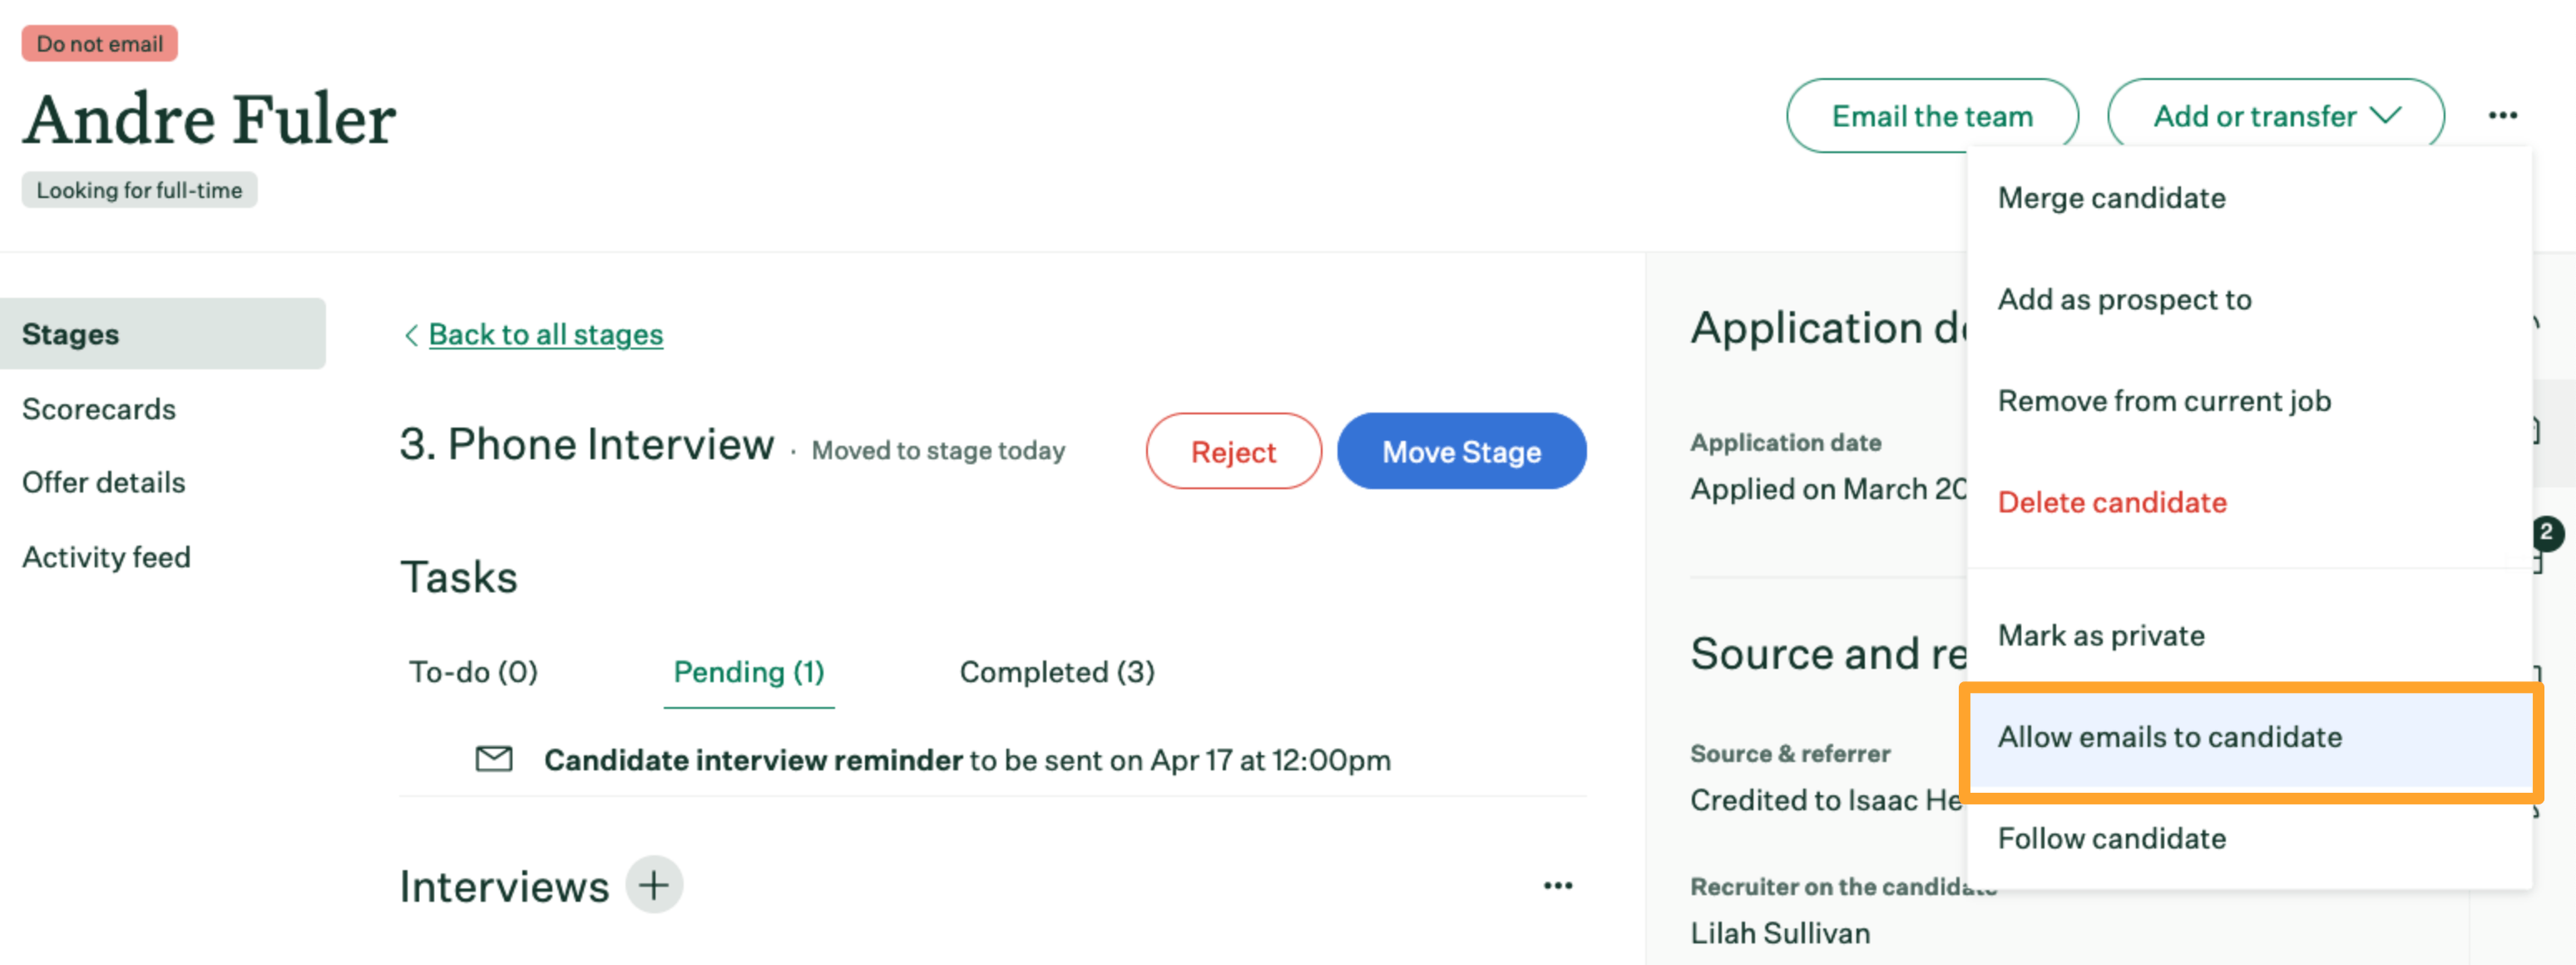Select Mark as private
Viewport: 2576px width, 965px height.
(2101, 635)
